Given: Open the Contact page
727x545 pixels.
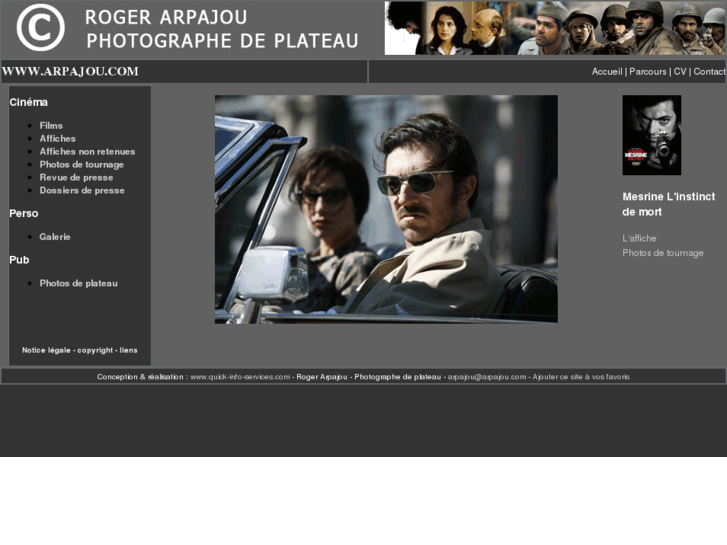Looking at the screenshot, I should coord(709,71).
